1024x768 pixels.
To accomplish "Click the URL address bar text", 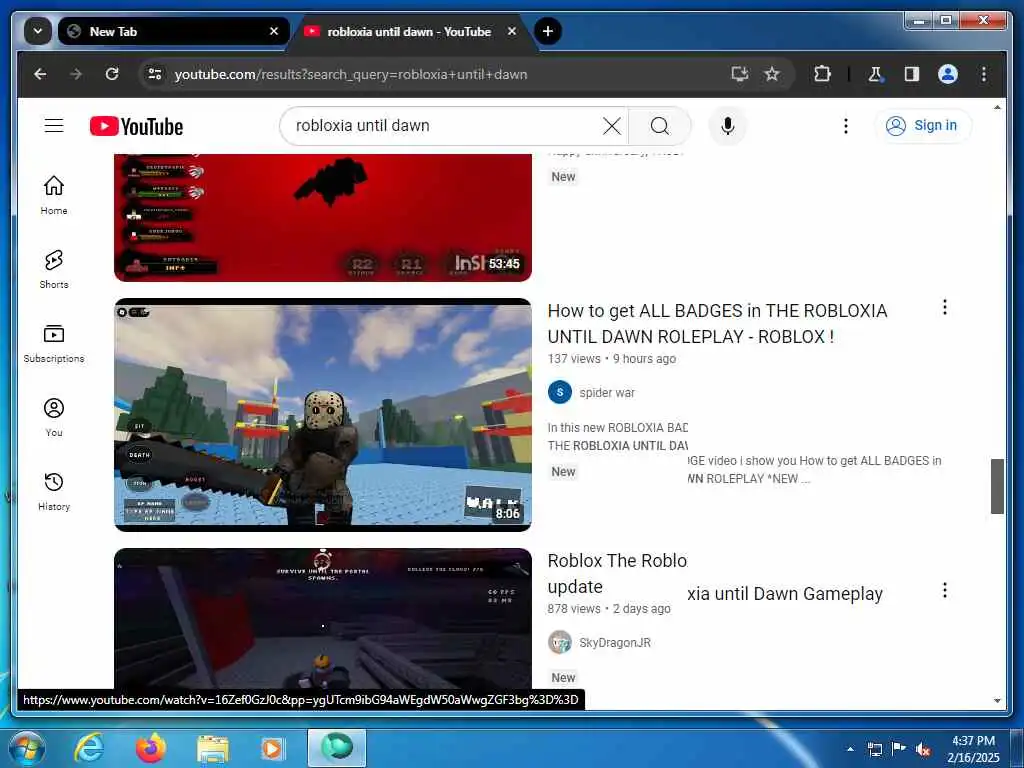I will tap(351, 74).
